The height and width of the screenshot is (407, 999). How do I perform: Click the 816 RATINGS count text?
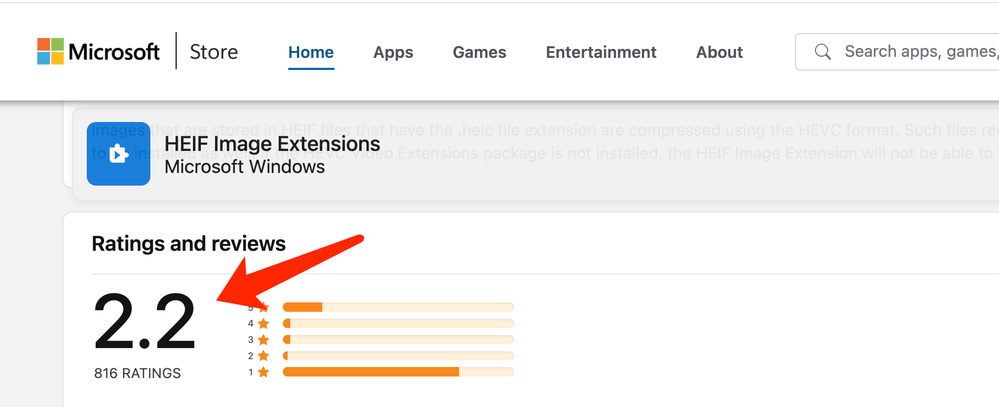point(138,373)
